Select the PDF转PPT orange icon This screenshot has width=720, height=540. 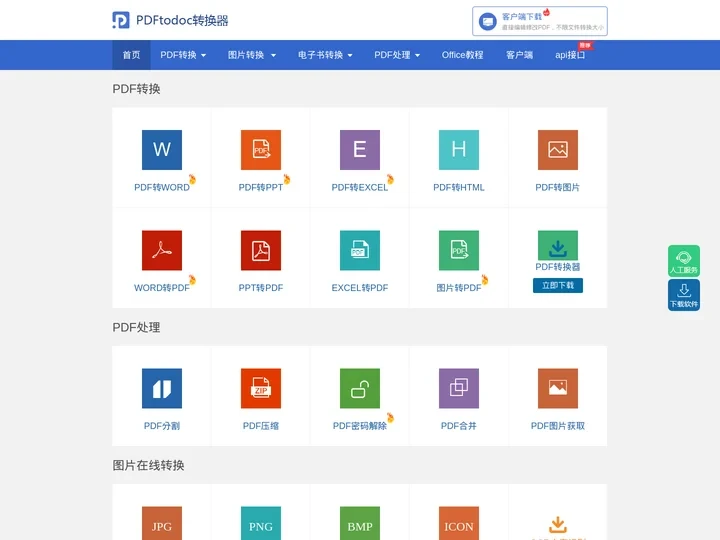tap(261, 150)
